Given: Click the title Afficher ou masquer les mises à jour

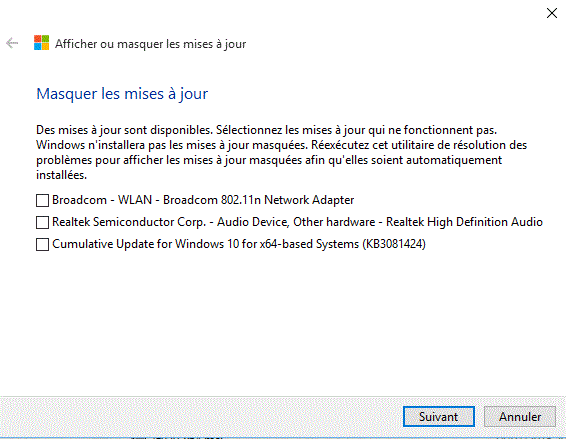Looking at the screenshot, I should [151, 44].
